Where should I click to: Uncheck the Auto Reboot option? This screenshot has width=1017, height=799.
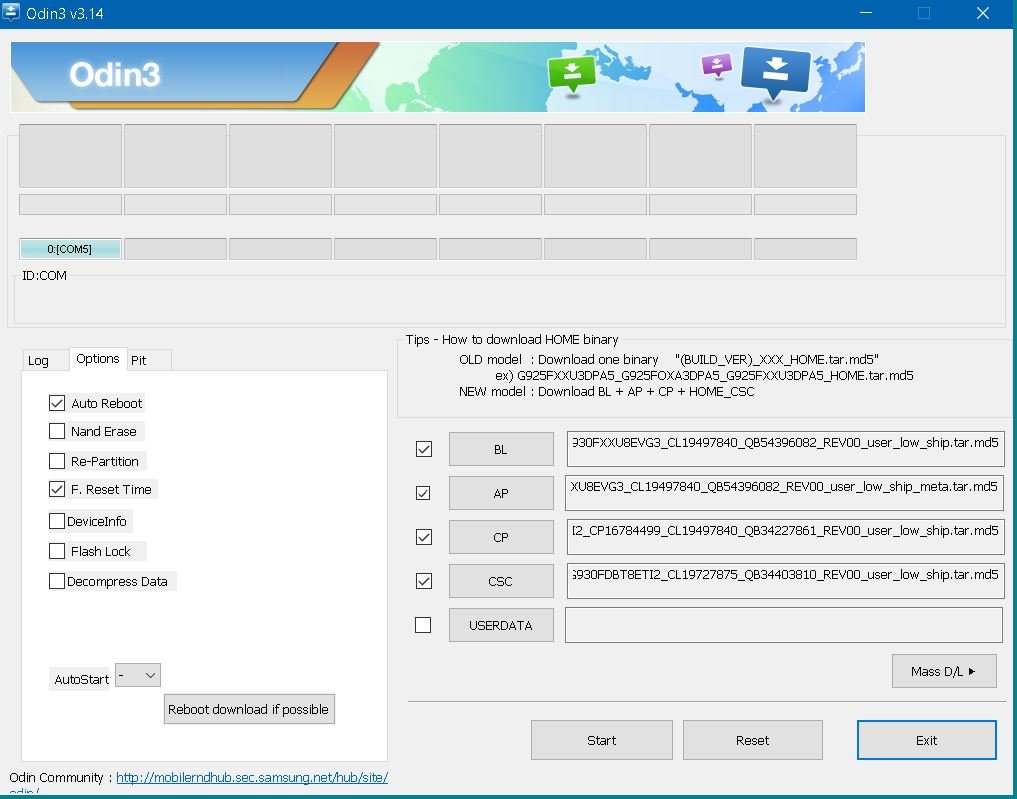pos(57,403)
